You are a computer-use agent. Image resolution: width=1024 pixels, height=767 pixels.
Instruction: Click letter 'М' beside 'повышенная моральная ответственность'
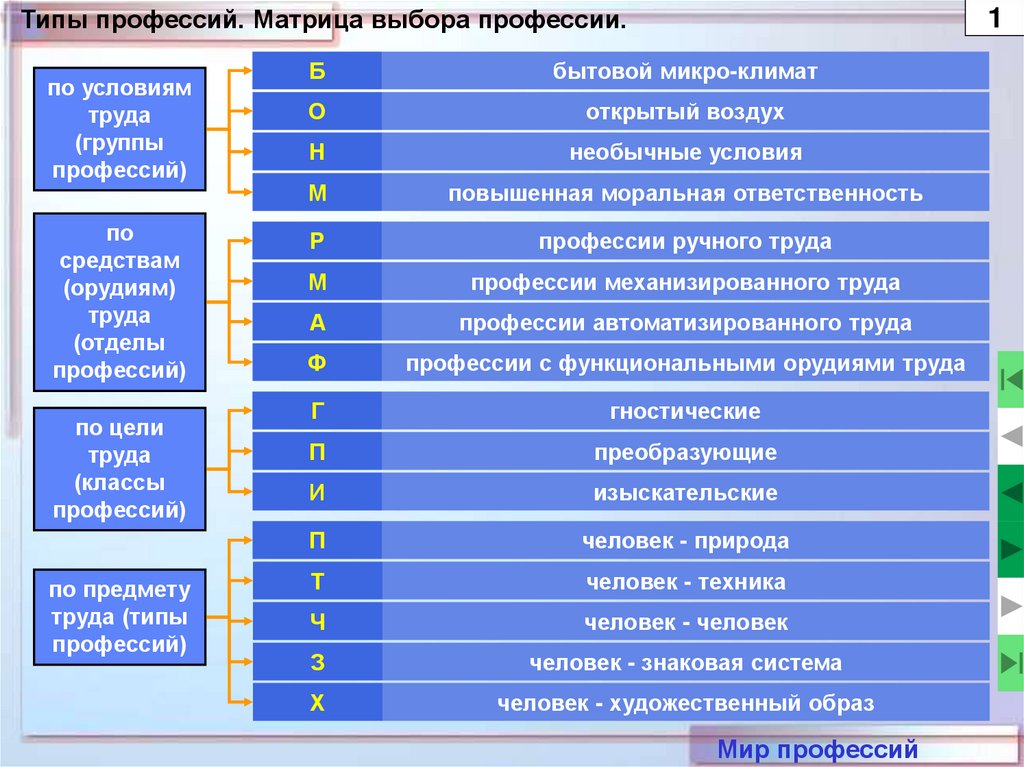pos(317,193)
